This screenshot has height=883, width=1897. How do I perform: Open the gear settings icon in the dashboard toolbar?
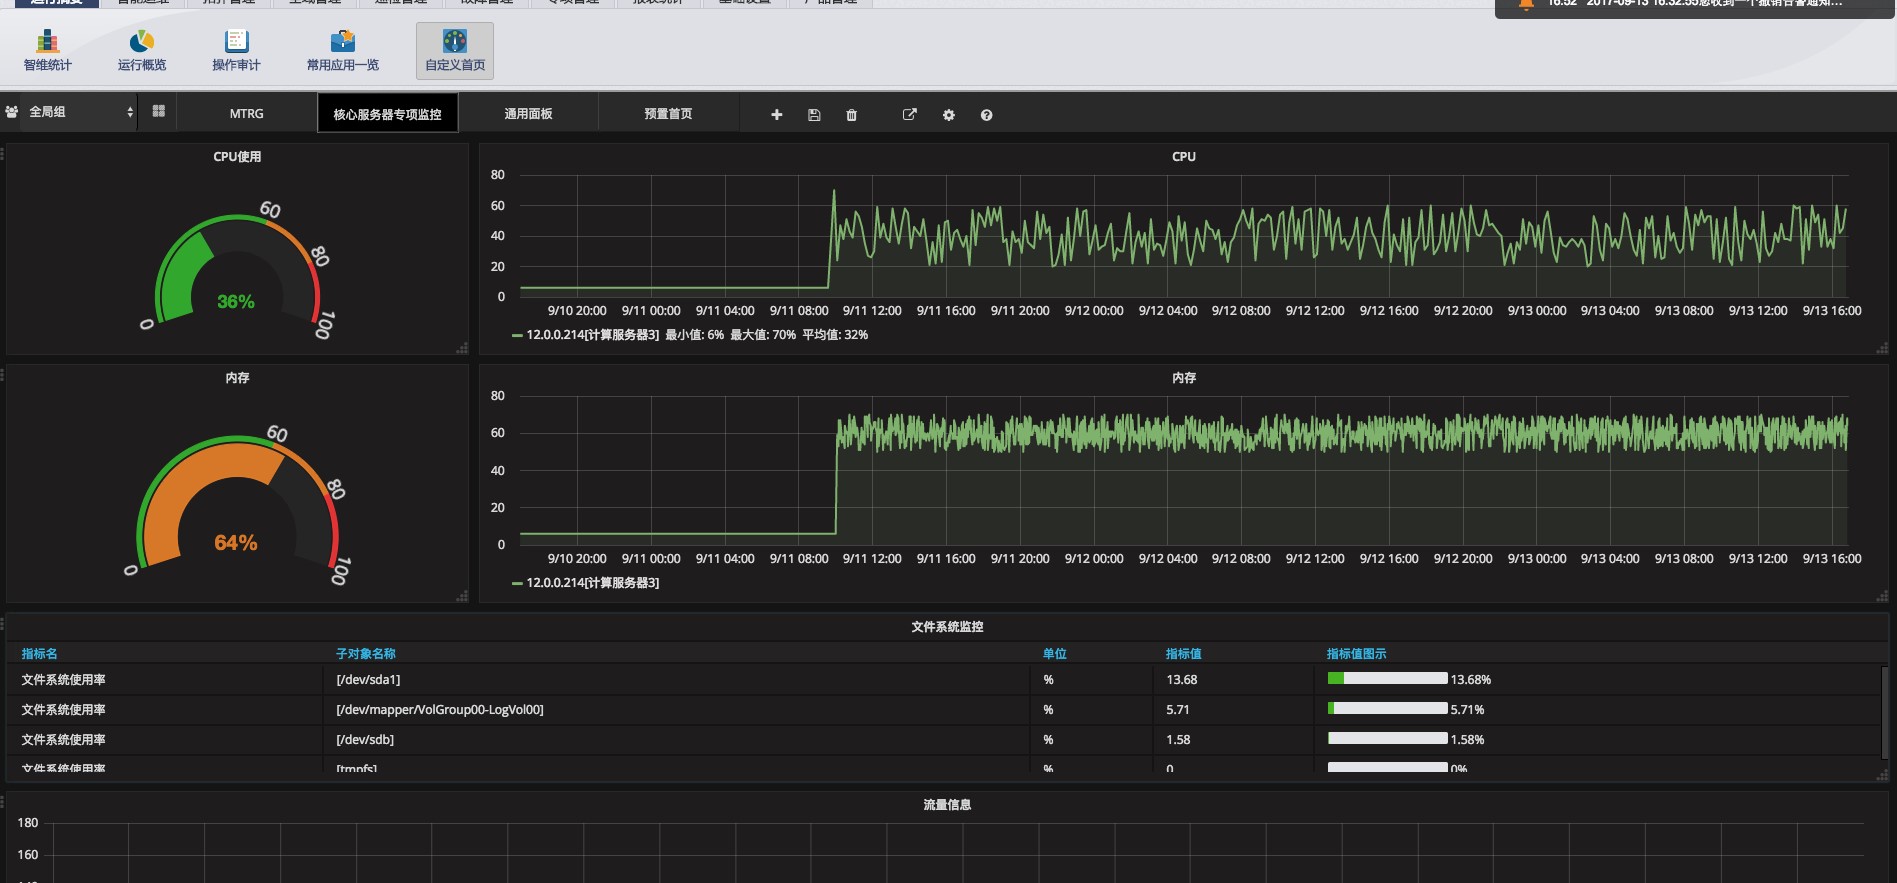pyautogui.click(x=948, y=115)
